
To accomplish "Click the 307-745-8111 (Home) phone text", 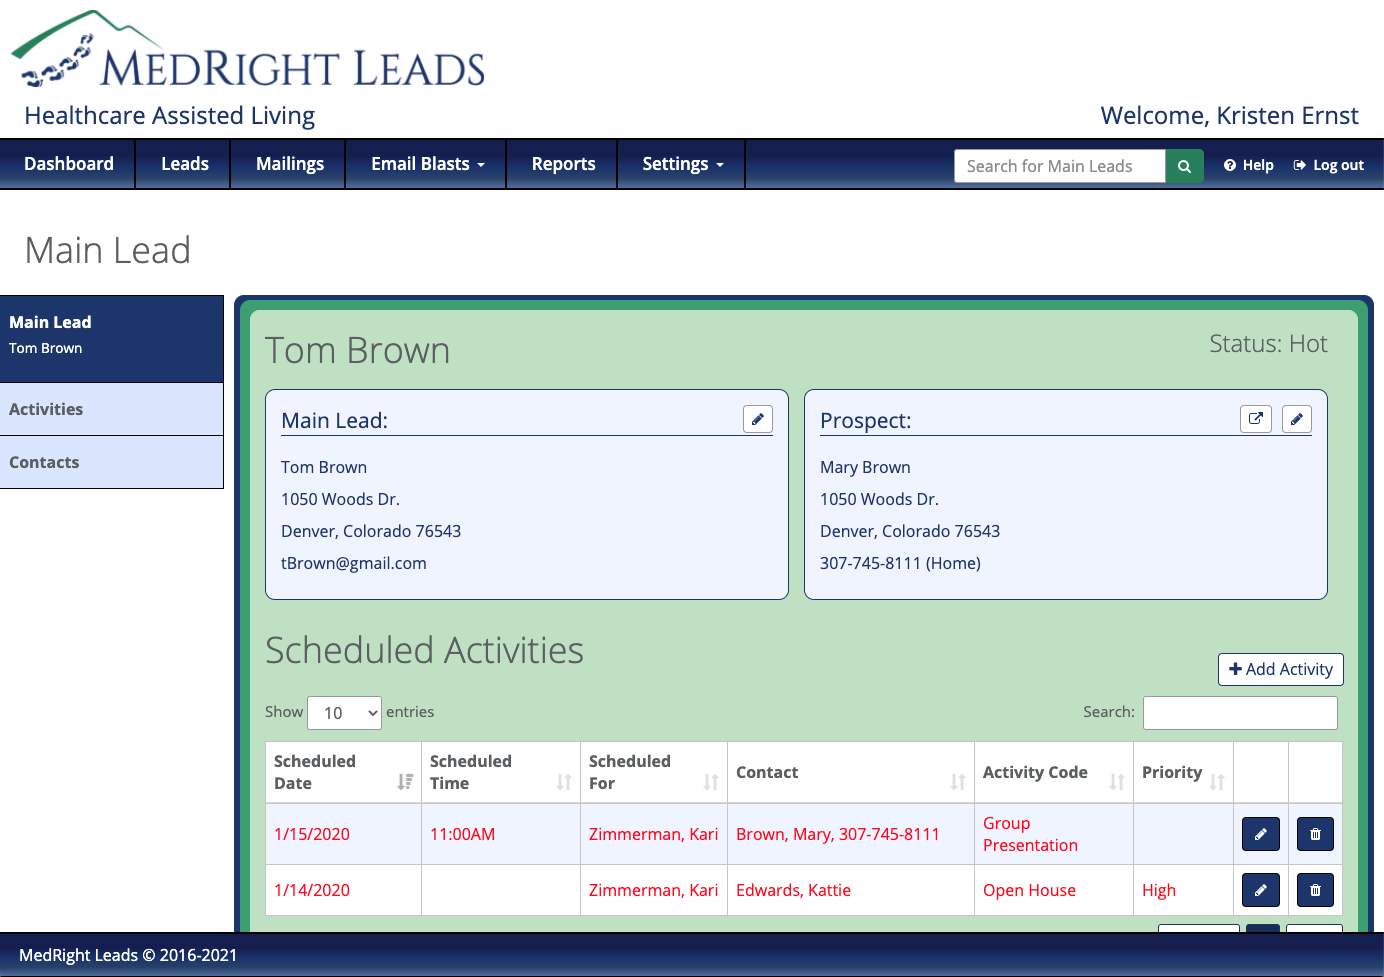I will click(x=900, y=563).
